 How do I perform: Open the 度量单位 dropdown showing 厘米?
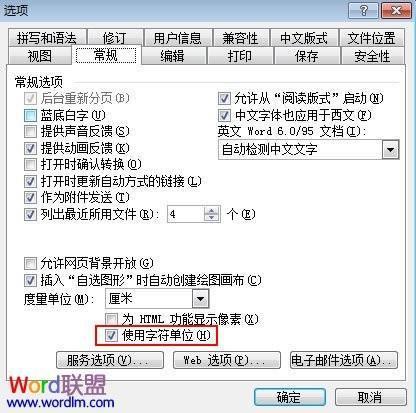[x=157, y=299]
